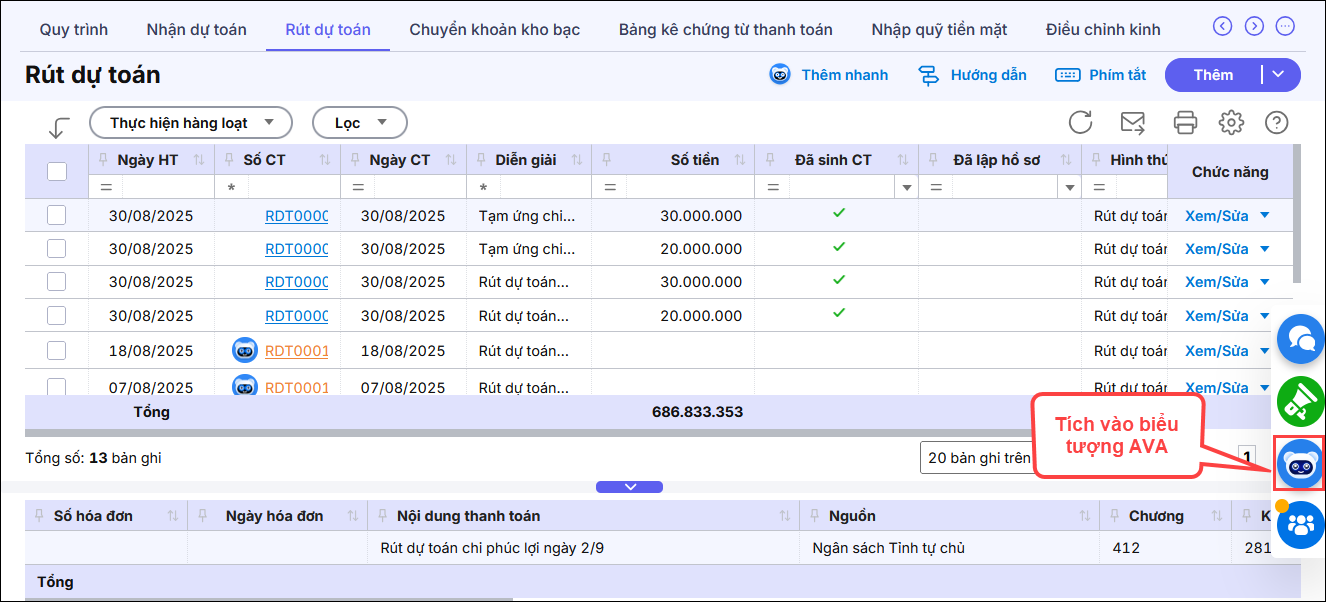Click the refresh icon in toolbar
1326x602 pixels.
(x=1080, y=123)
